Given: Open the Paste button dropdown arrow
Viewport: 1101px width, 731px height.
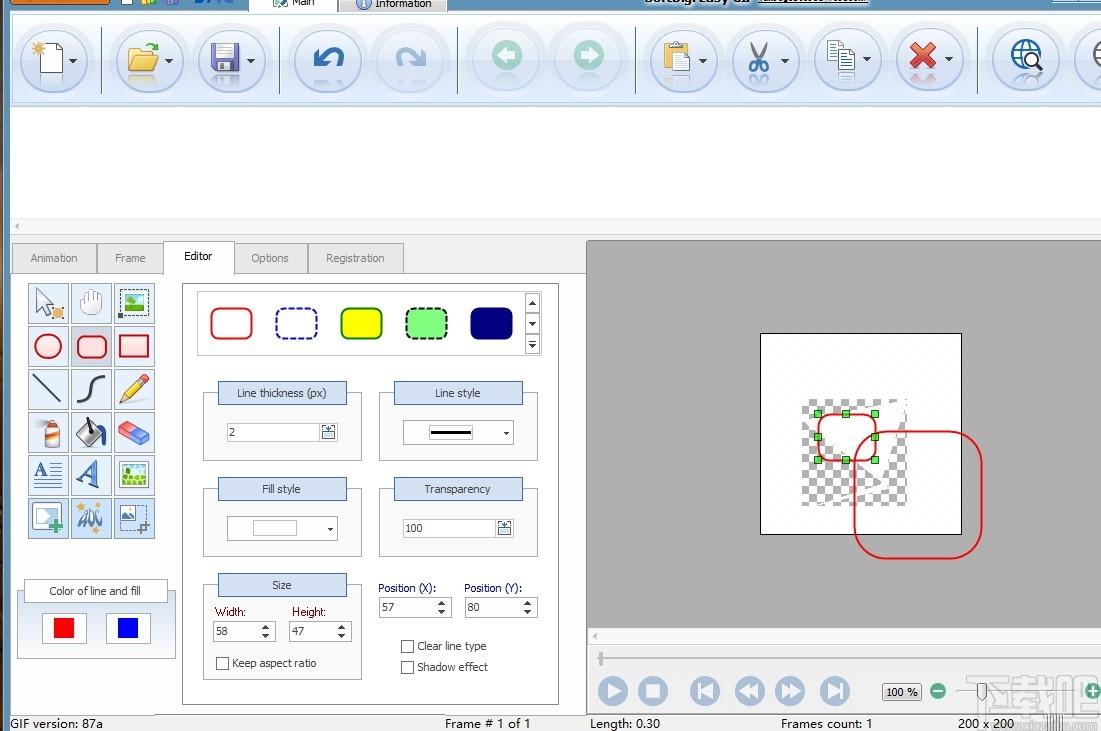Looking at the screenshot, I should (x=703, y=61).
